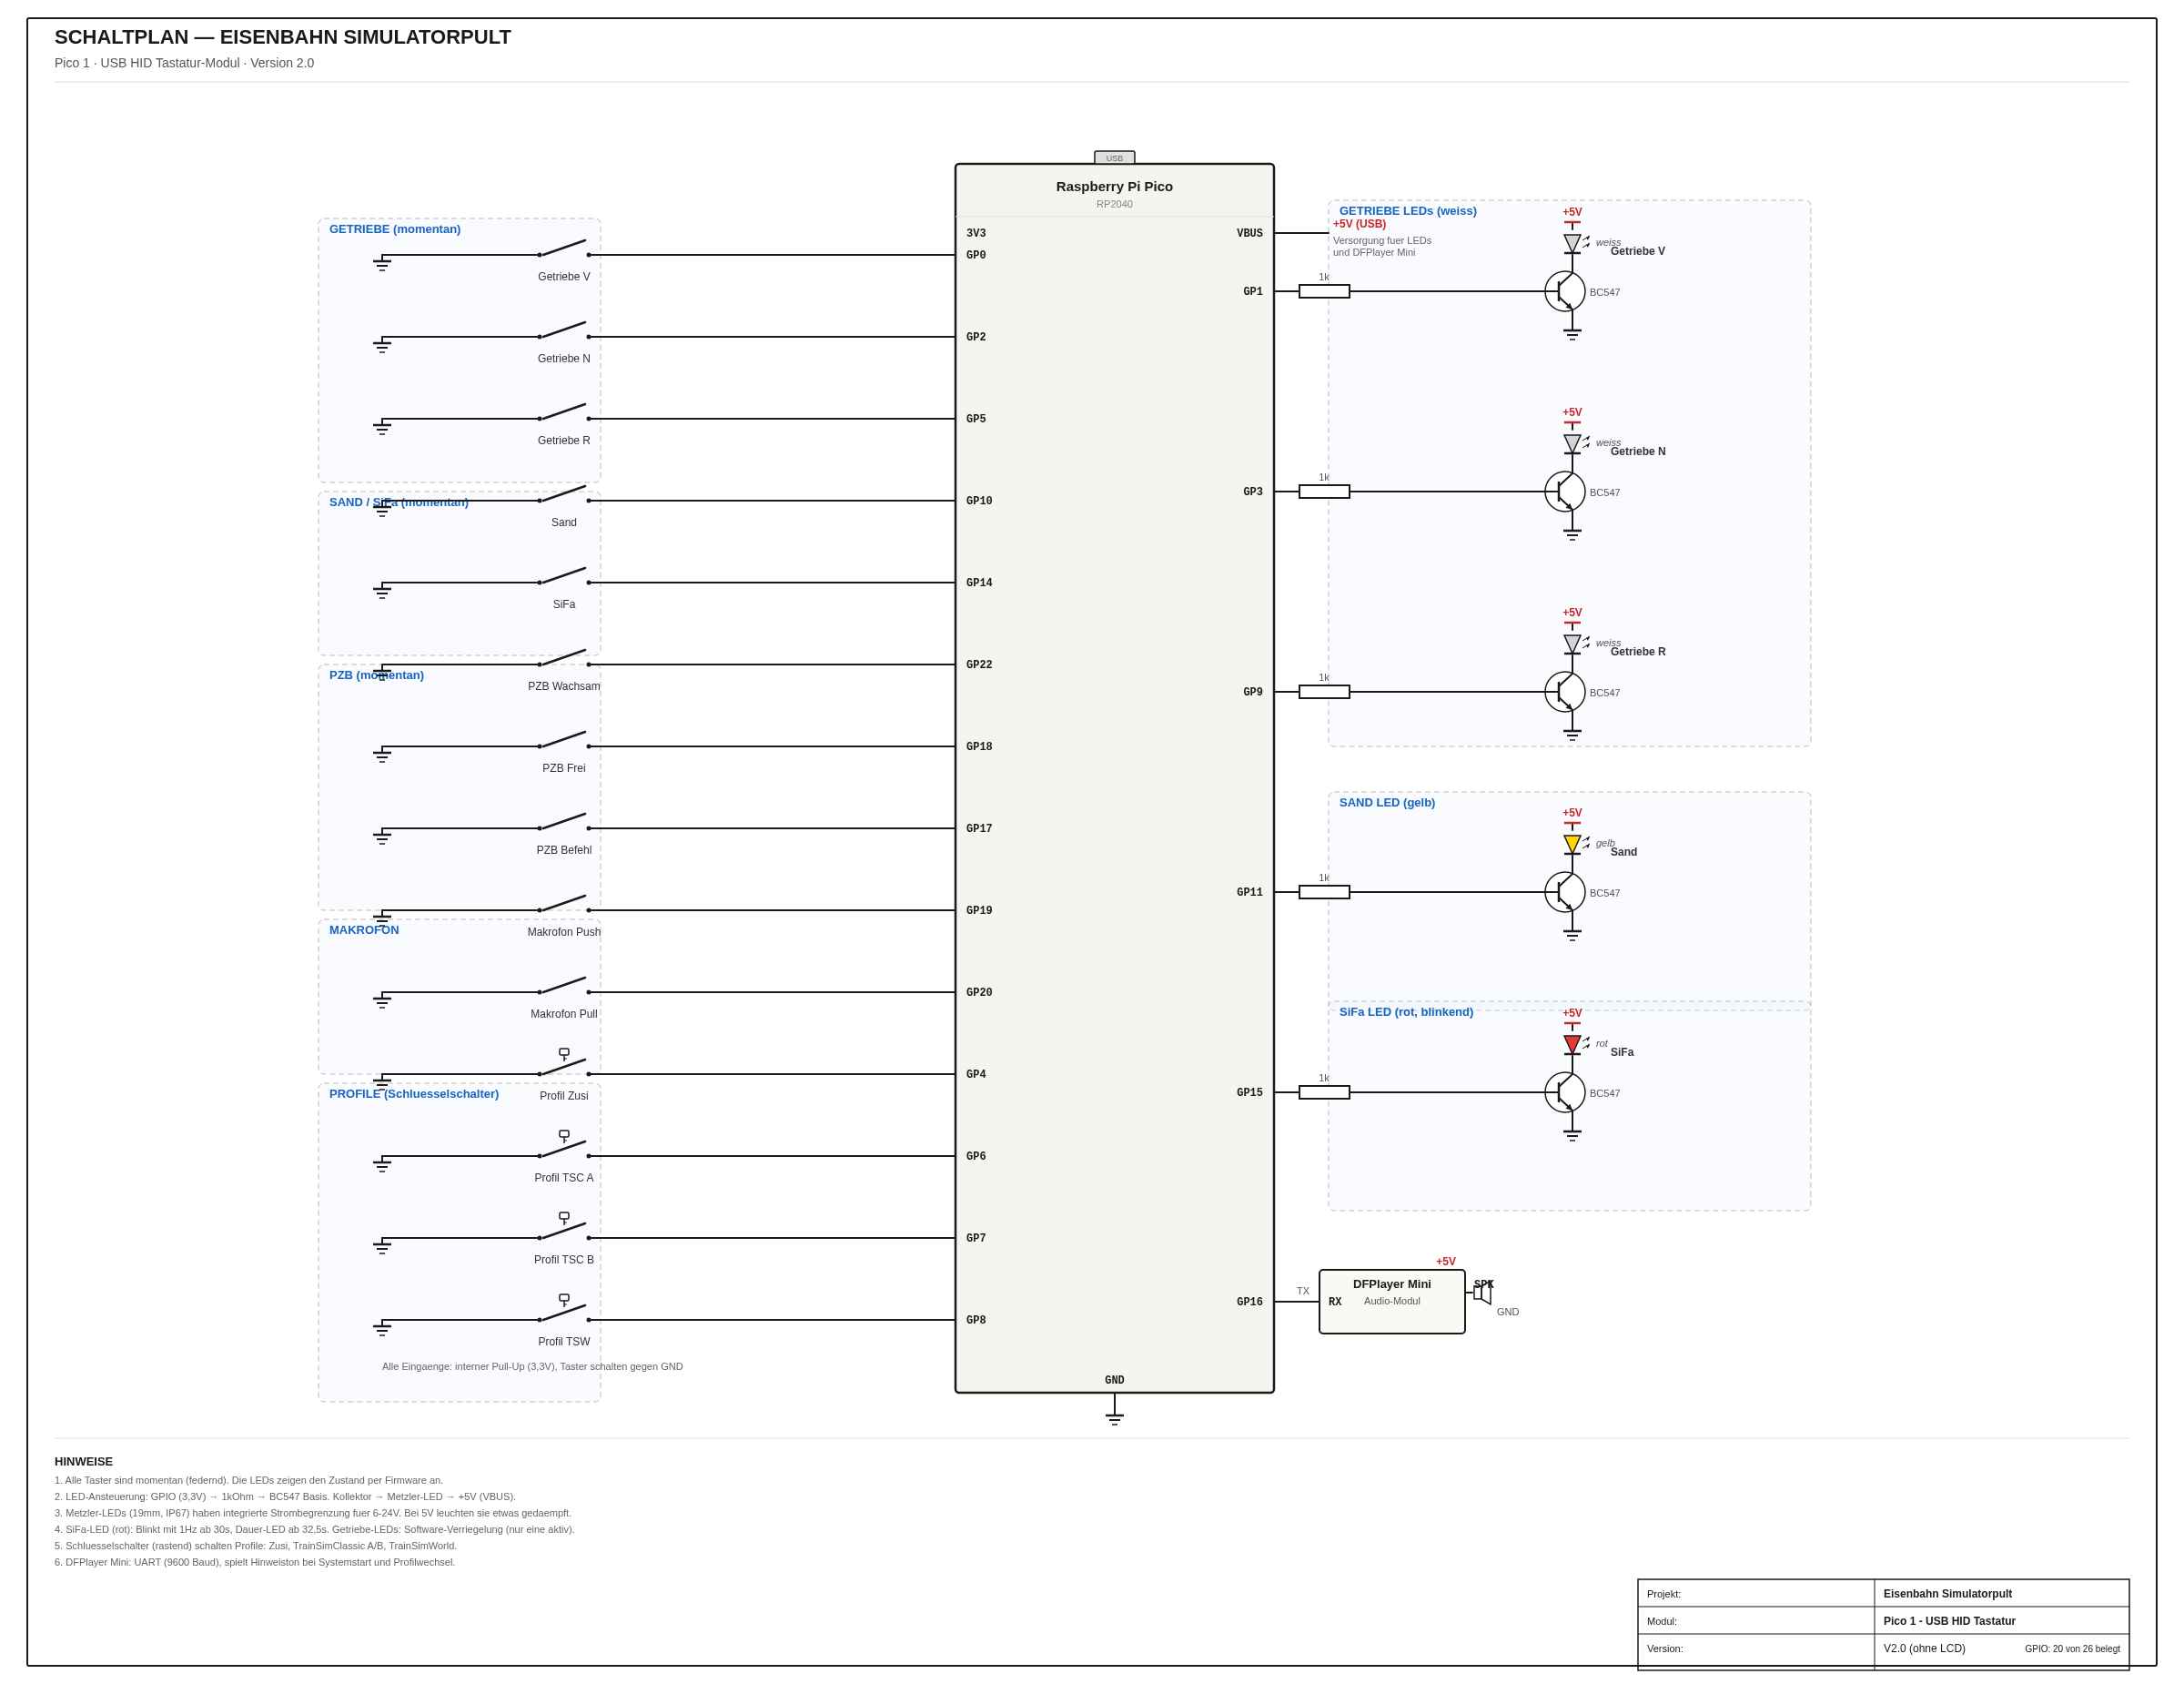Select the SiFa pushbutton switch symbol
This screenshot has height=1684, width=2184.
[564, 576]
